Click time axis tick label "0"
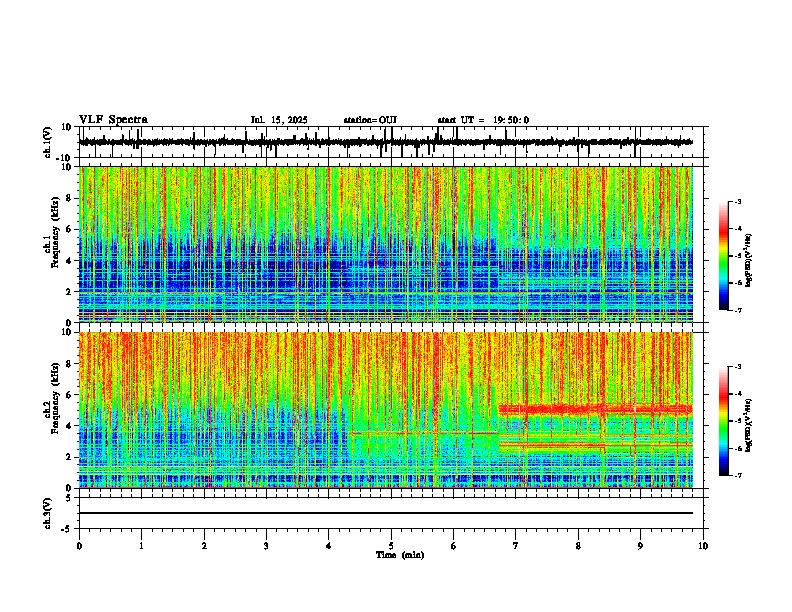792x612 pixels. (x=79, y=546)
